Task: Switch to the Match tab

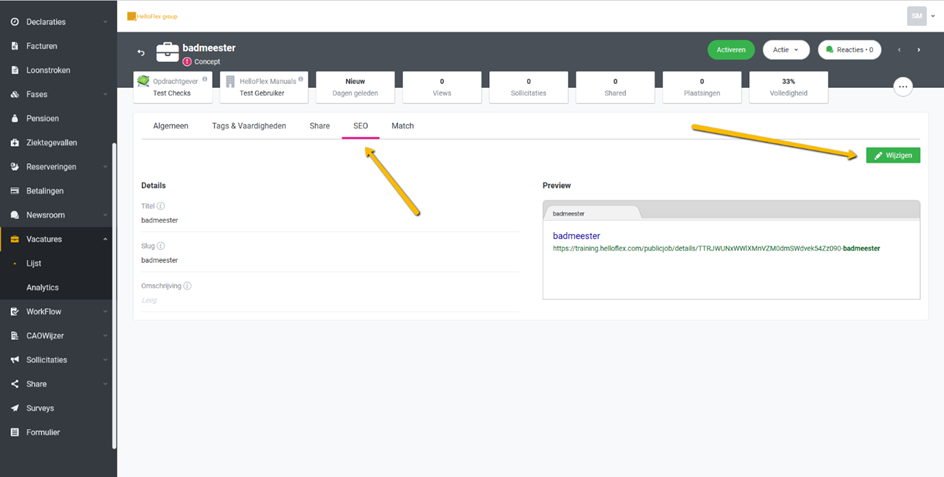Action: [402, 126]
